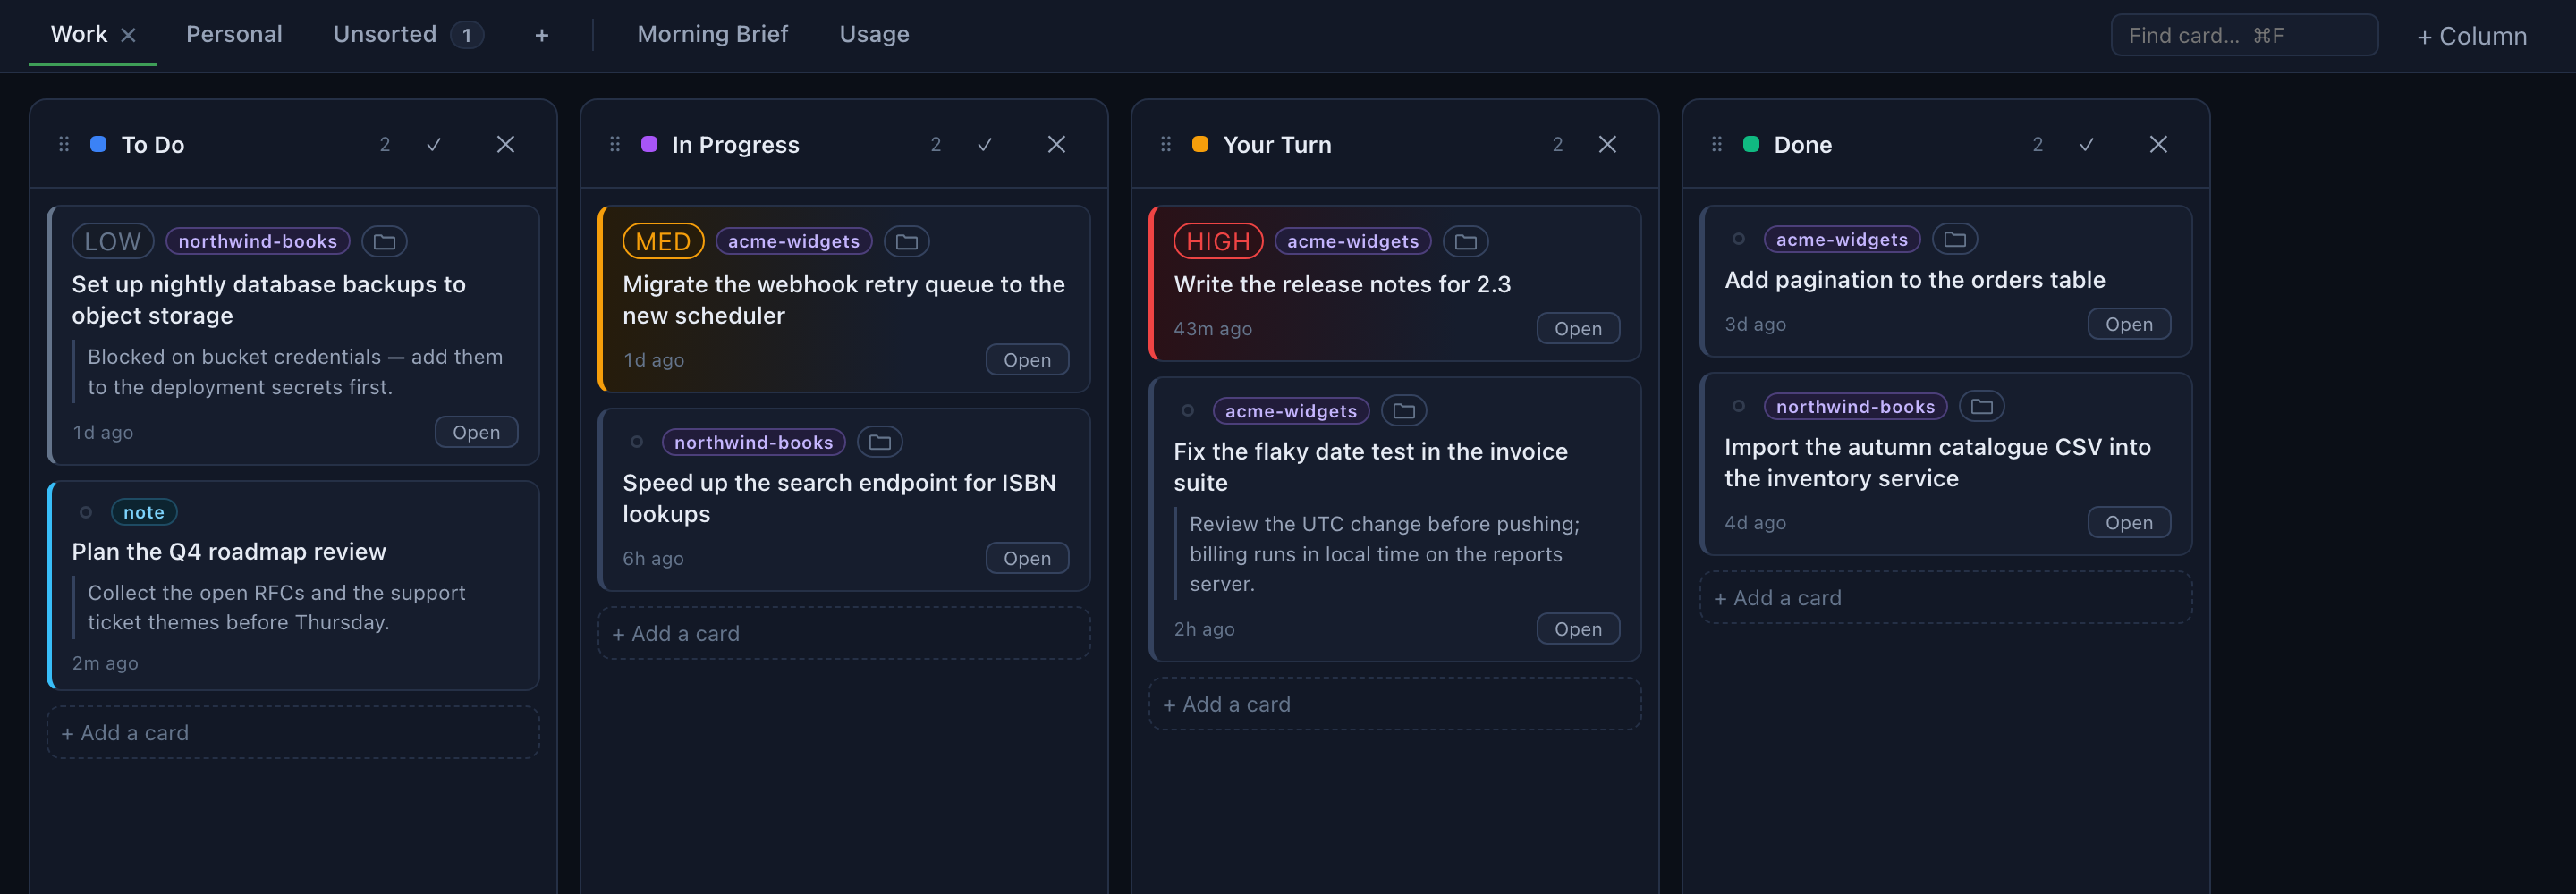Click folder icon on webhook retry queue card
The width and height of the screenshot is (2576, 894).
coord(906,241)
